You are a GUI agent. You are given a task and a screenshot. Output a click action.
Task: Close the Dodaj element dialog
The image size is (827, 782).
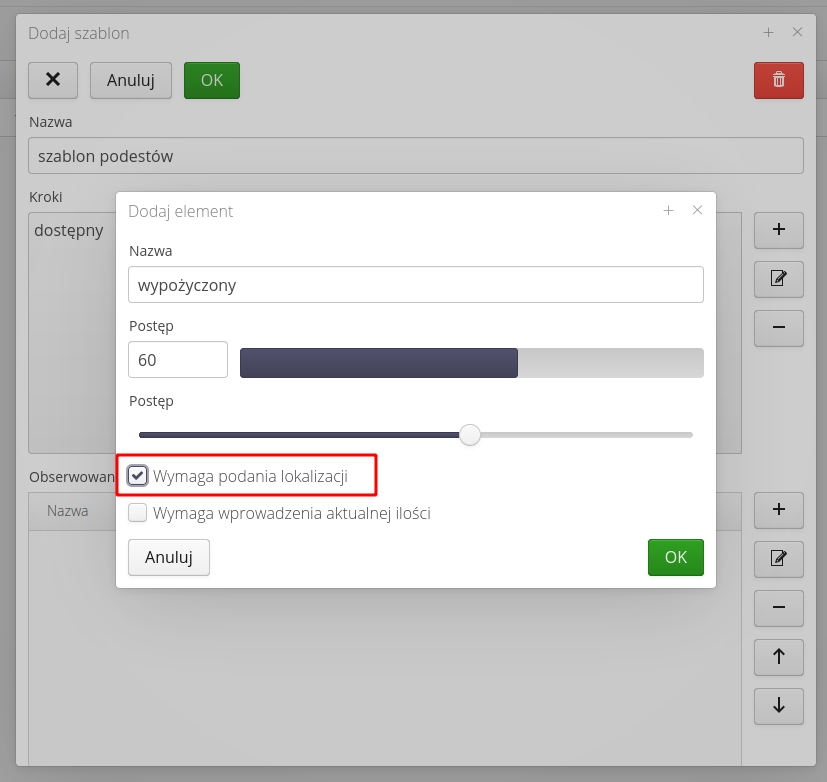pos(698,210)
